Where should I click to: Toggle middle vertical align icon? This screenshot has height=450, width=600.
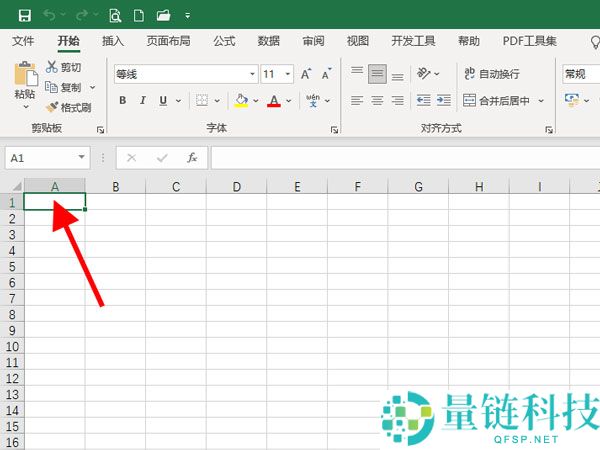377,73
